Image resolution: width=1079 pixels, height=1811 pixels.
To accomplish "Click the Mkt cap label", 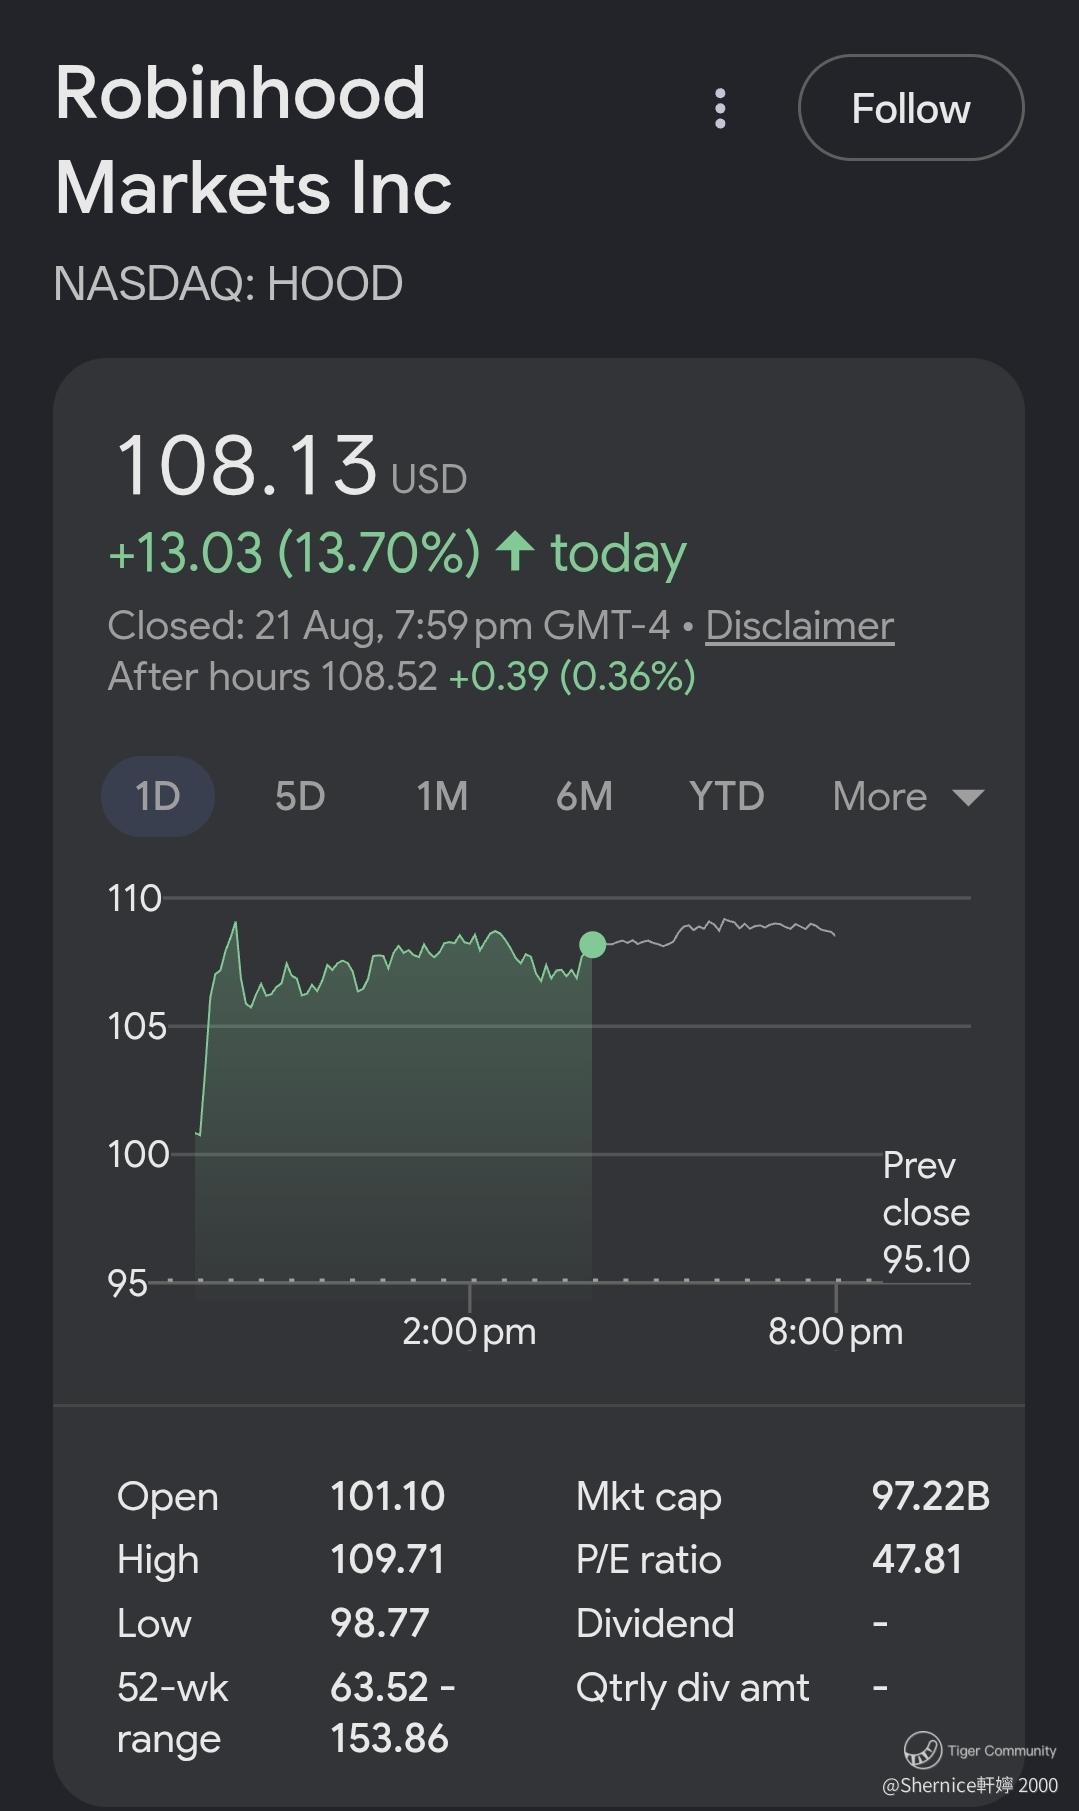I will coord(649,1497).
